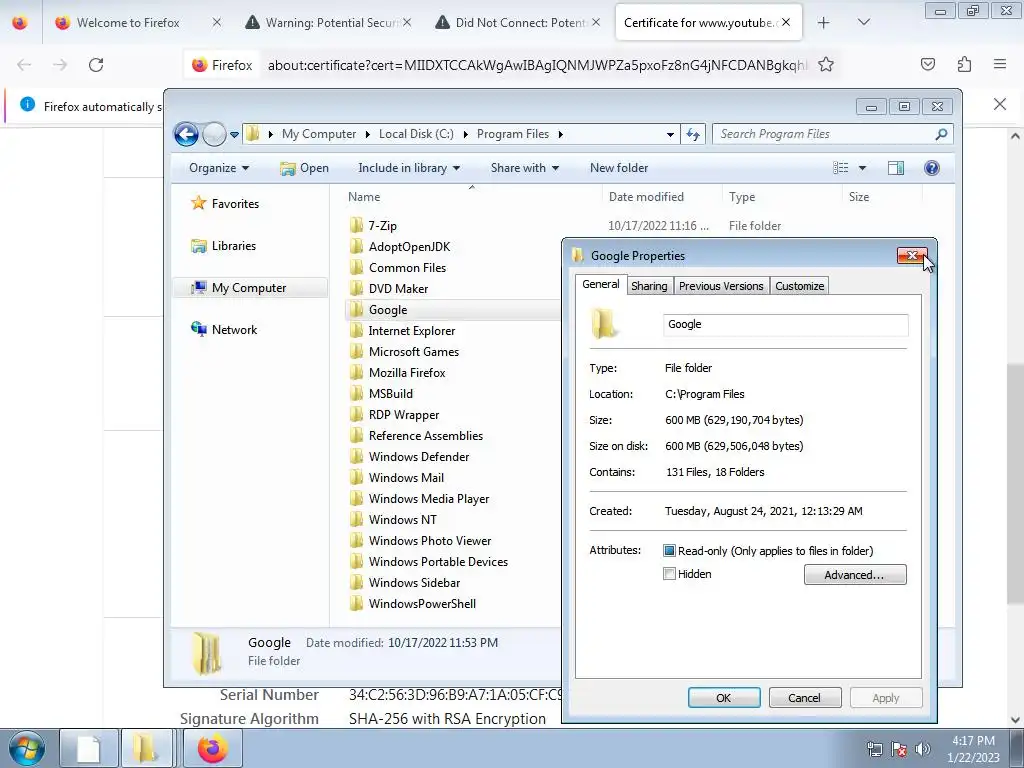Select the 7-Zip folder
The height and width of the screenshot is (768, 1024).
(x=373, y=225)
